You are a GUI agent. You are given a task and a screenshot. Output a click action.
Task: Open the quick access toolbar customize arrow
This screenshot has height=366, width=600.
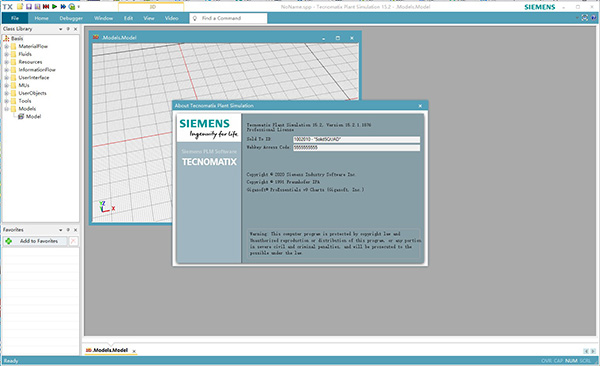[x=79, y=7]
